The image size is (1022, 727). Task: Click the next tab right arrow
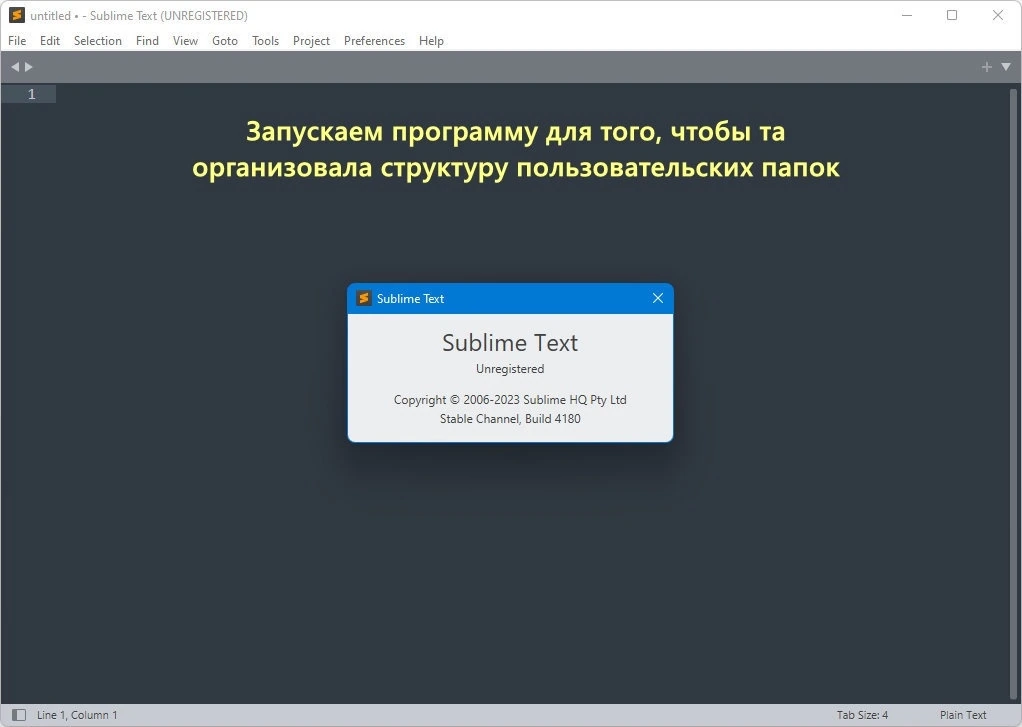pyautogui.click(x=29, y=67)
